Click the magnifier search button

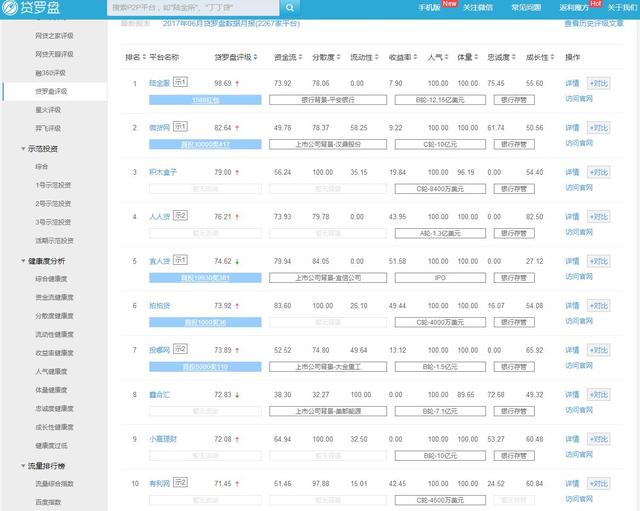click(289, 8)
